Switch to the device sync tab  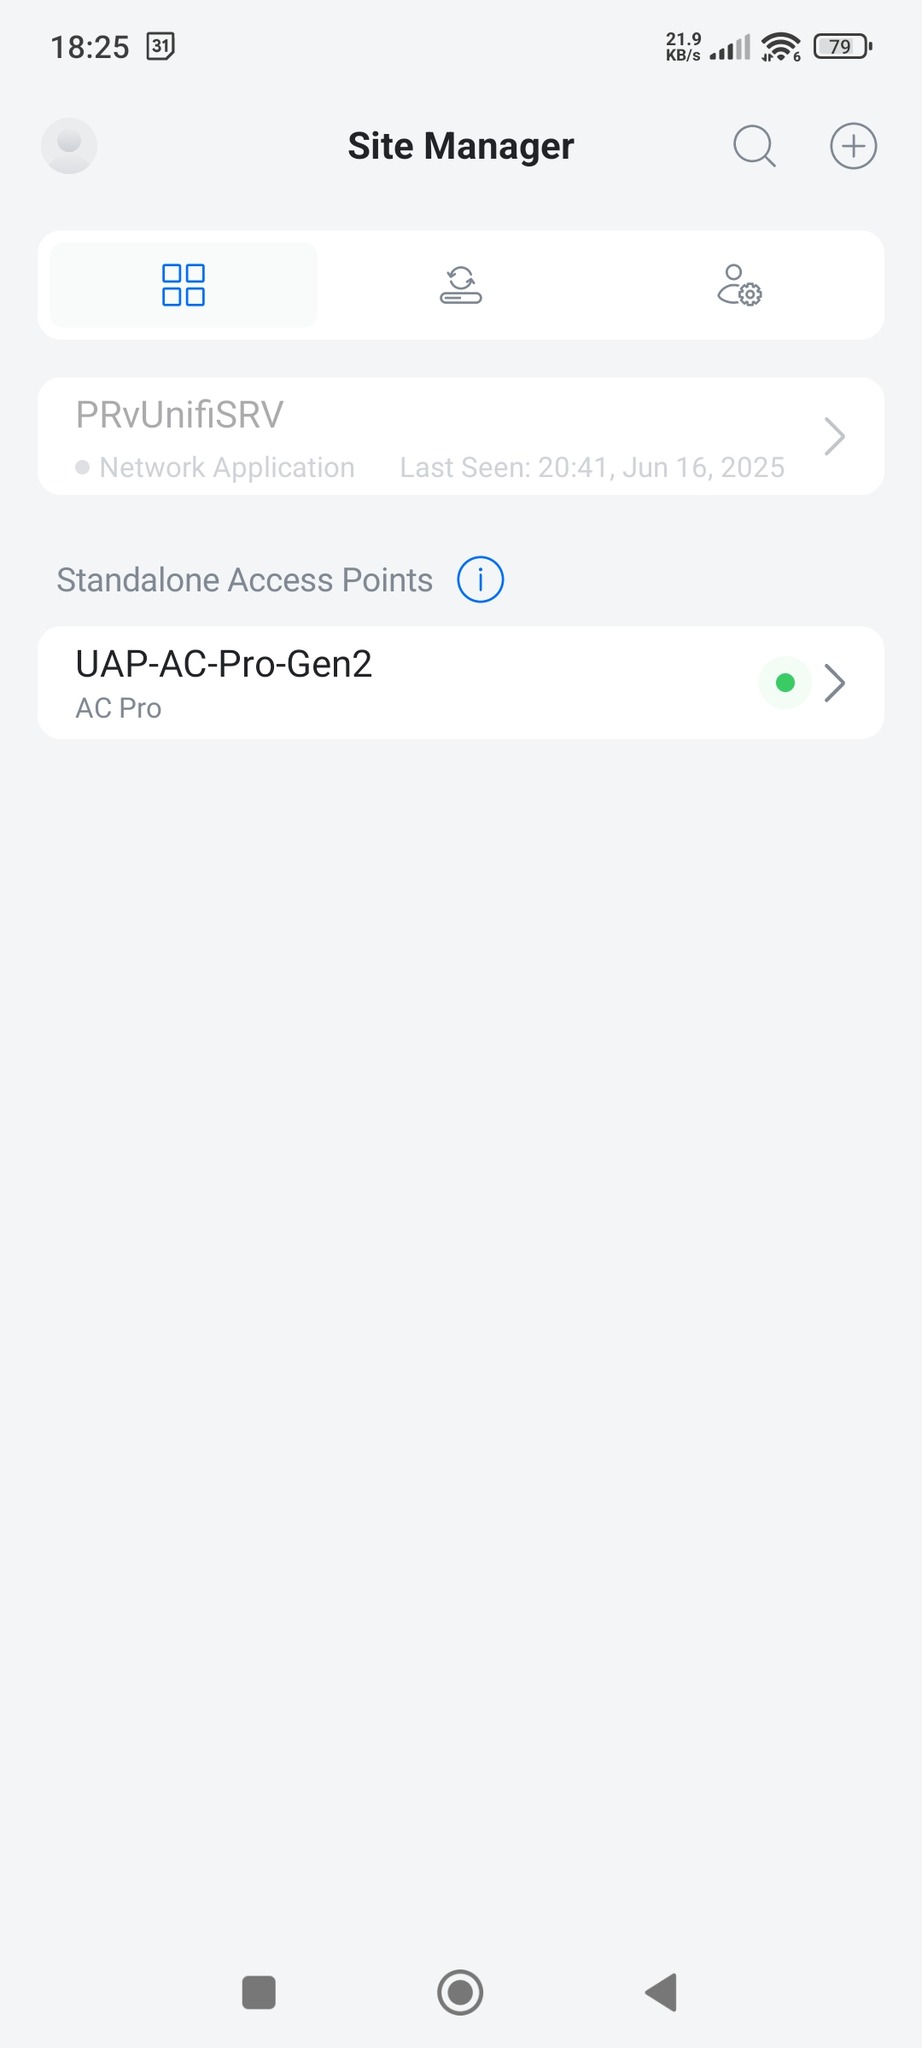tap(461, 285)
